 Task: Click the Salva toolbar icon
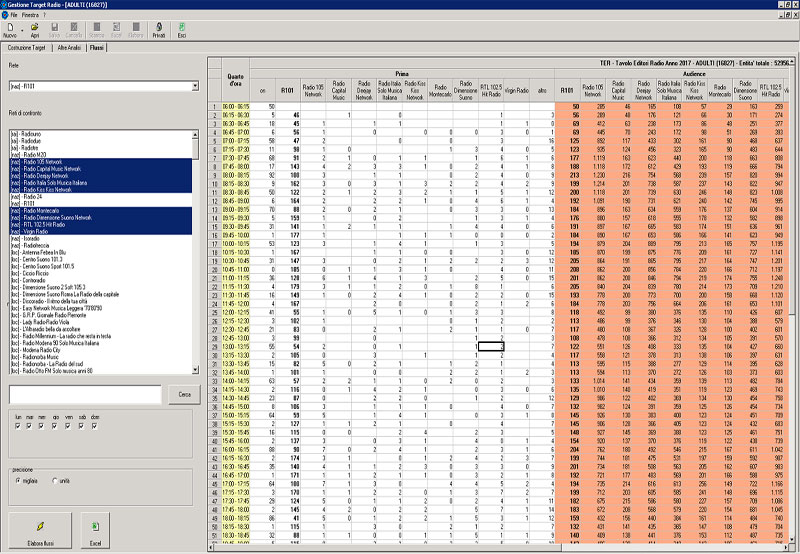(54, 30)
